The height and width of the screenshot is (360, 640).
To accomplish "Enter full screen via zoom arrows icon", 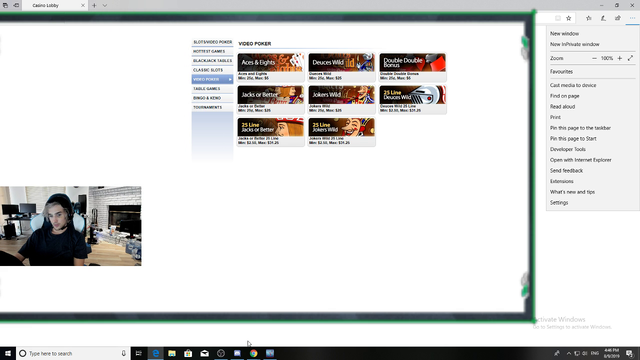I will 631,58.
